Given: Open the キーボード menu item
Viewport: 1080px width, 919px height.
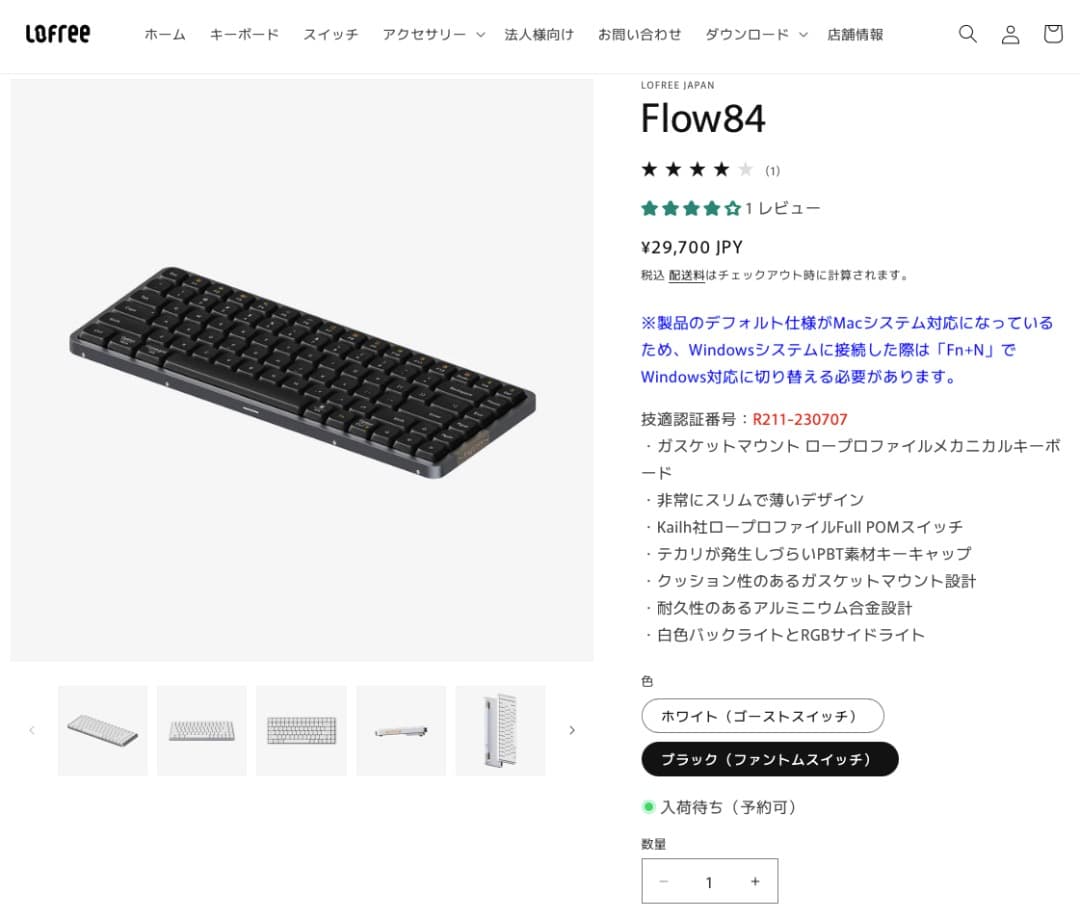Looking at the screenshot, I should click(x=243, y=33).
